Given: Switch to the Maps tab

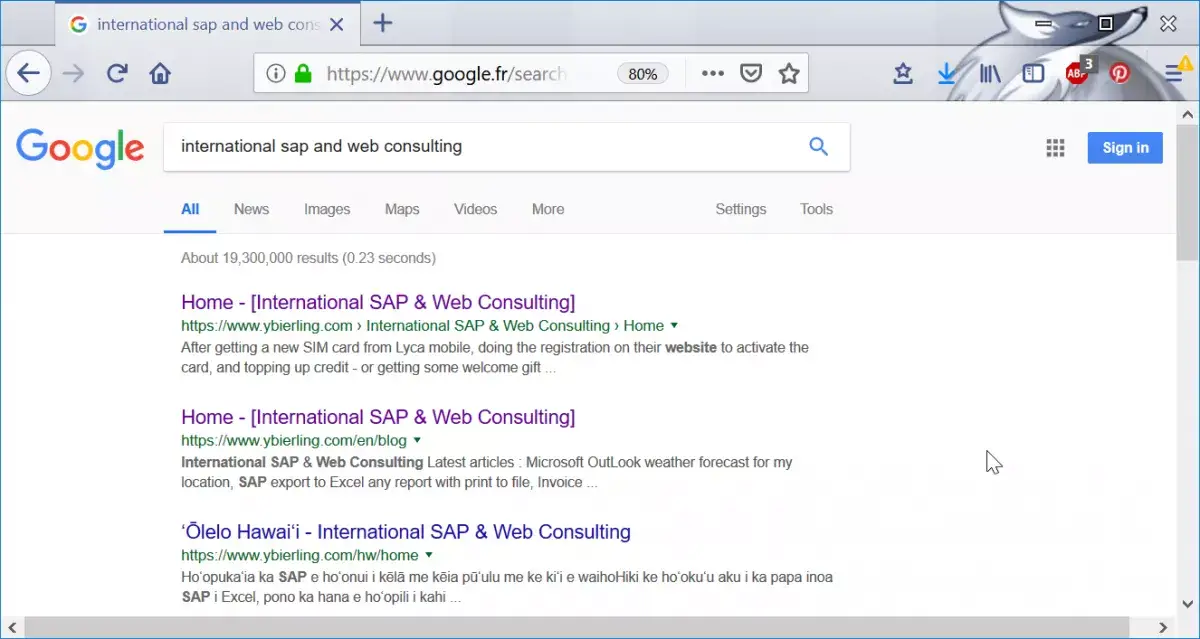Looking at the screenshot, I should [402, 209].
